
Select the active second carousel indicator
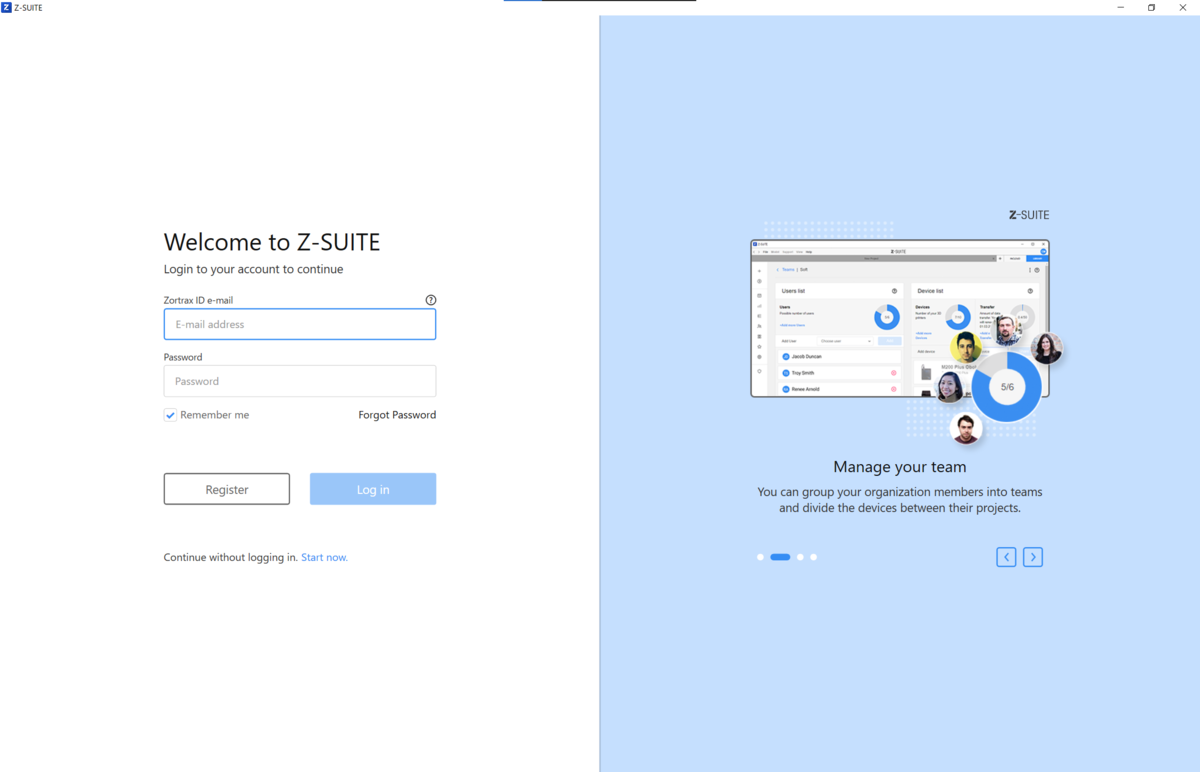[x=780, y=557]
